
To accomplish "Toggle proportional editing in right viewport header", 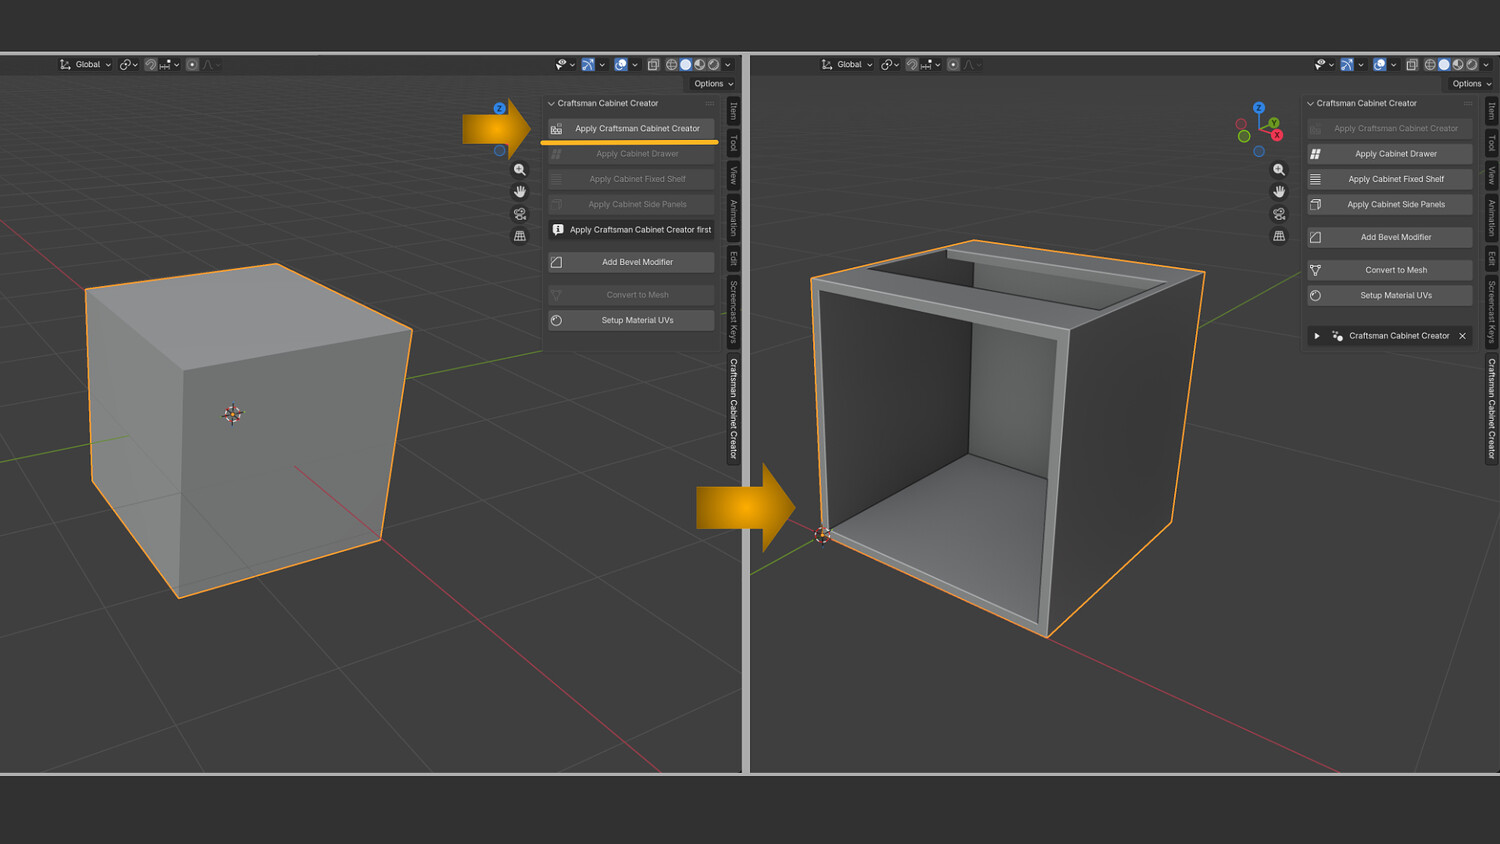I will [x=953, y=65].
